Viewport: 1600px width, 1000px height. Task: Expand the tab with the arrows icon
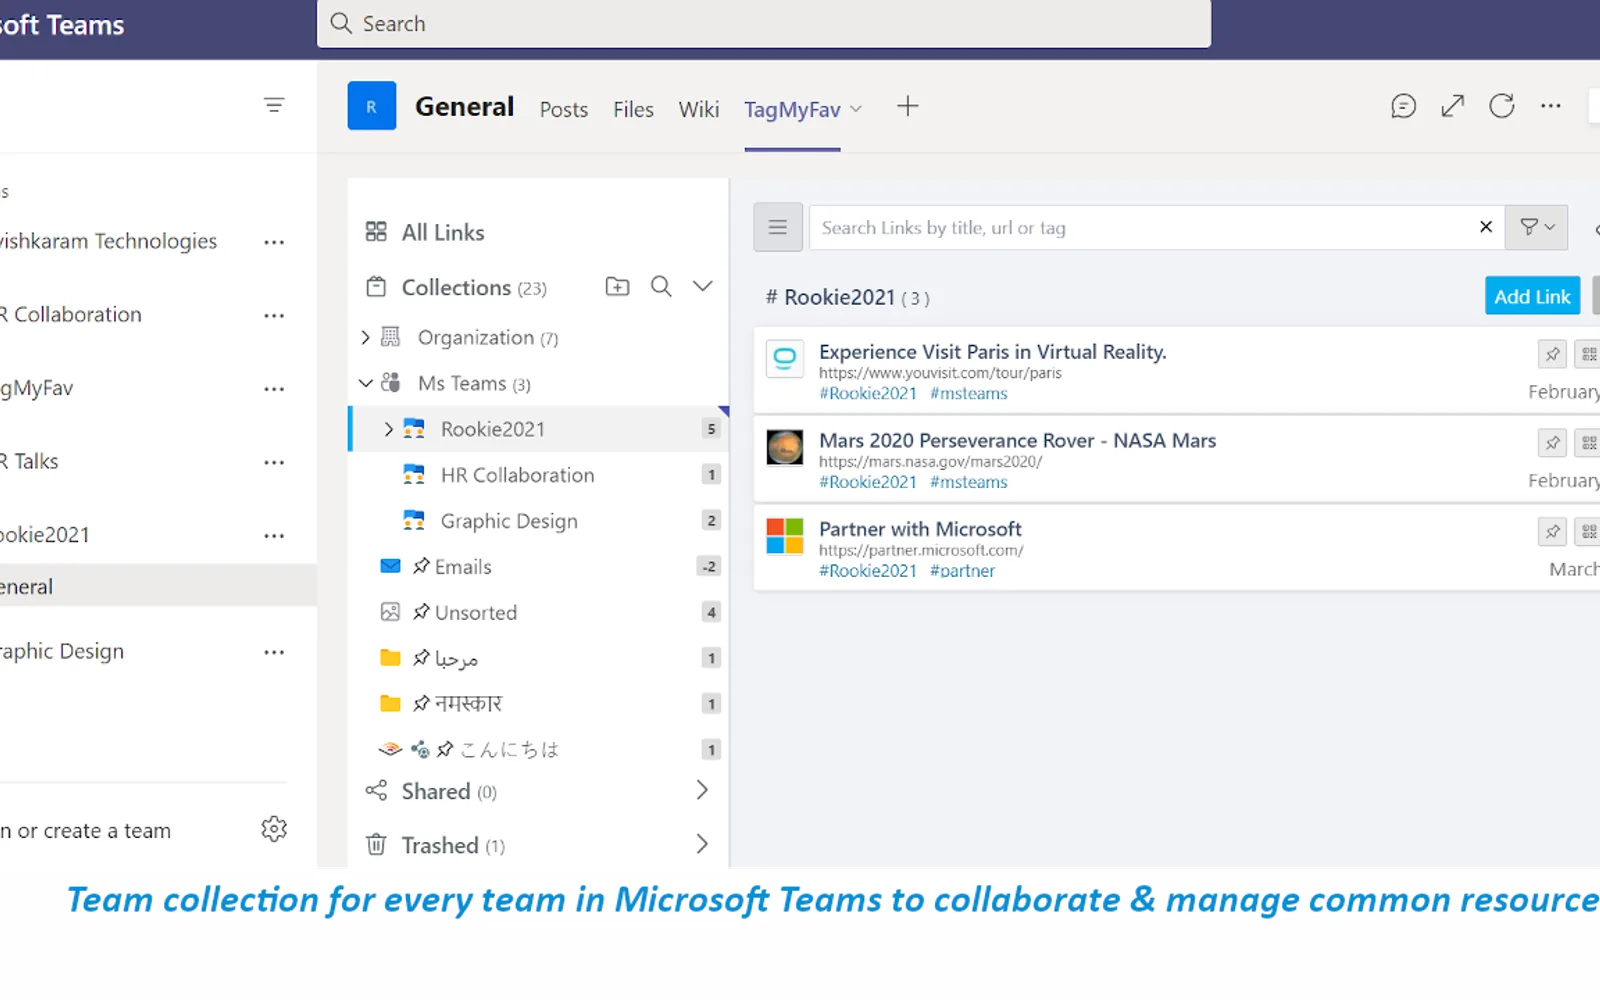coord(1453,106)
